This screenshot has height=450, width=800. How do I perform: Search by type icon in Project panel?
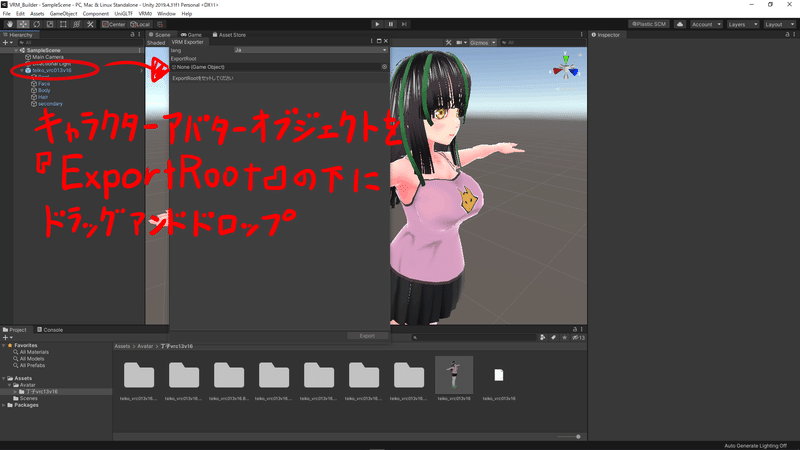pos(542,337)
